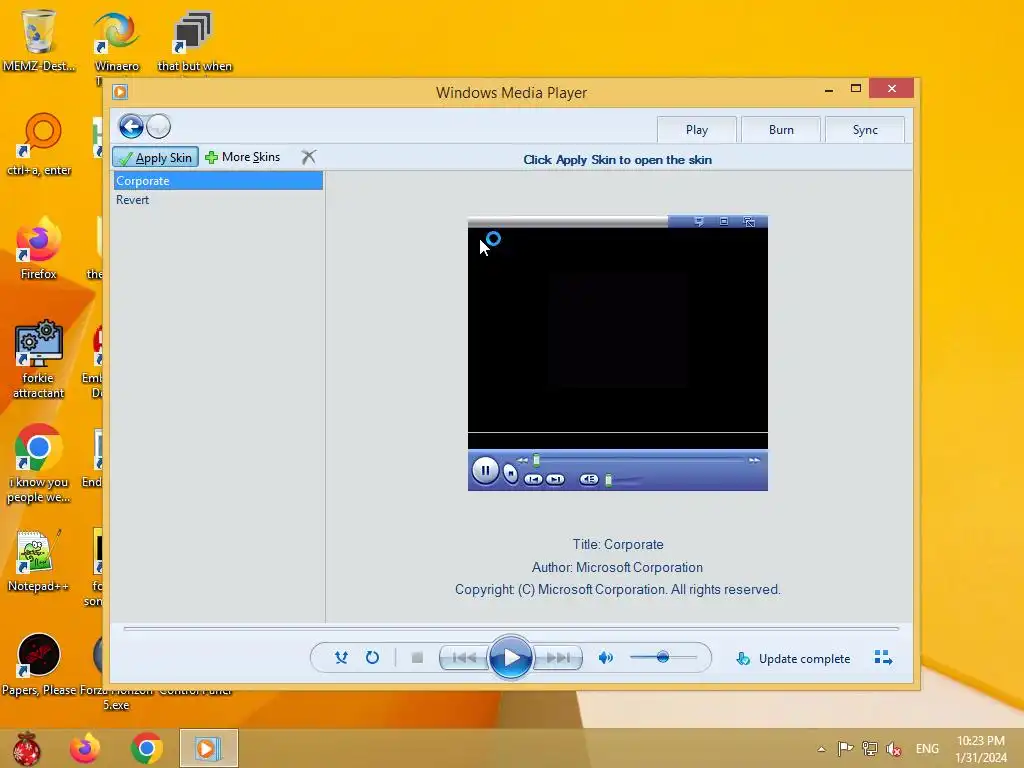Delete selected skin with X icon
This screenshot has height=768, width=1024.
point(308,157)
